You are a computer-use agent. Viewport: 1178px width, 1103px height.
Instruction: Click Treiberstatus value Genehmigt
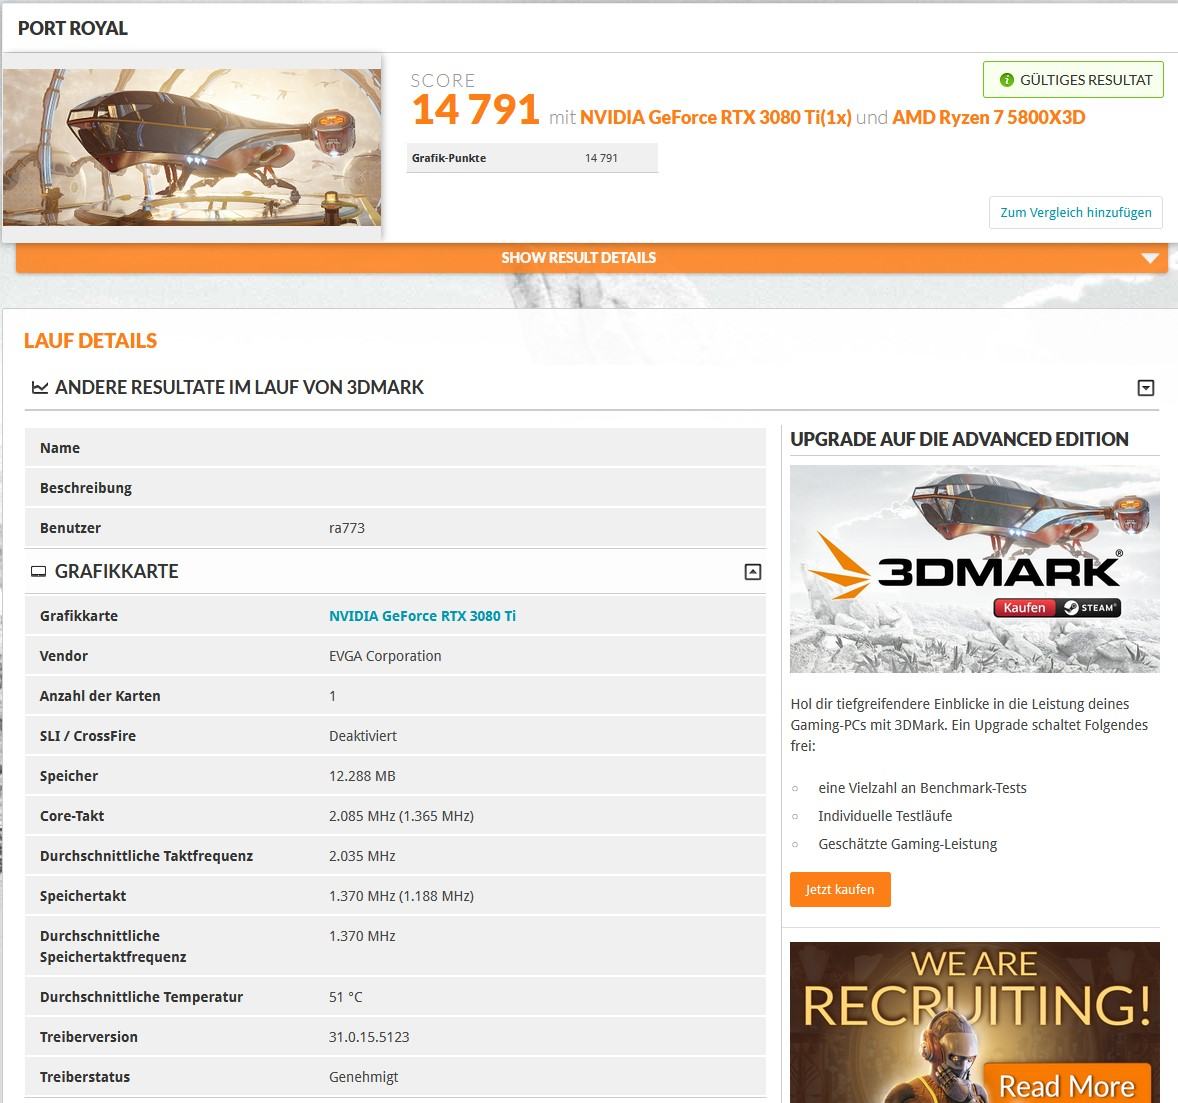pyautogui.click(x=364, y=1077)
